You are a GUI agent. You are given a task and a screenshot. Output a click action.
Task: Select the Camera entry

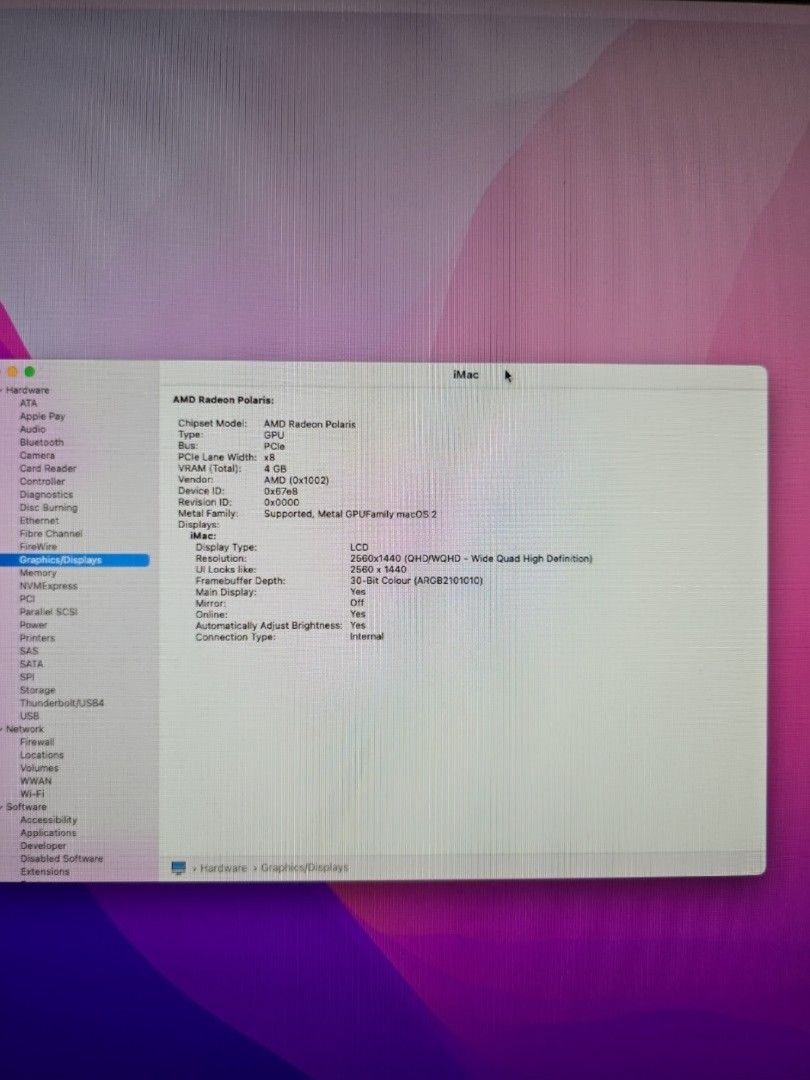[x=37, y=455]
